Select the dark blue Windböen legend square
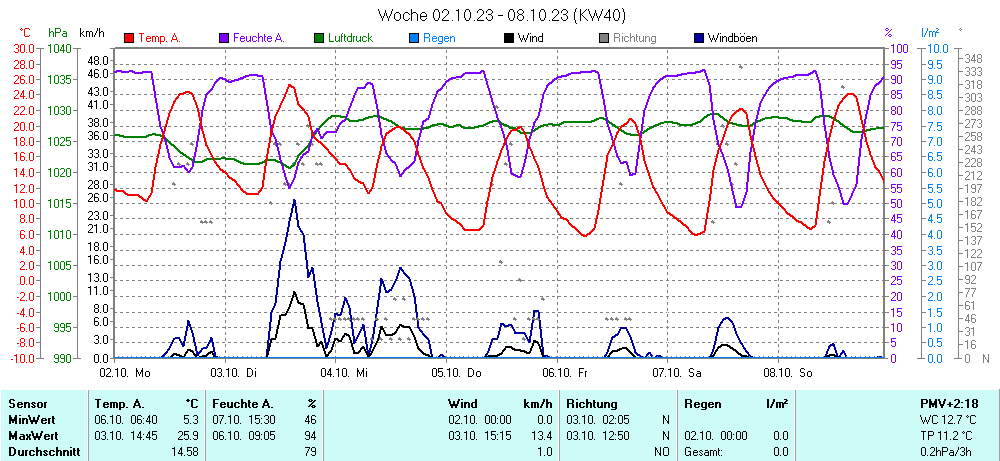The image size is (1000, 461). tap(699, 38)
